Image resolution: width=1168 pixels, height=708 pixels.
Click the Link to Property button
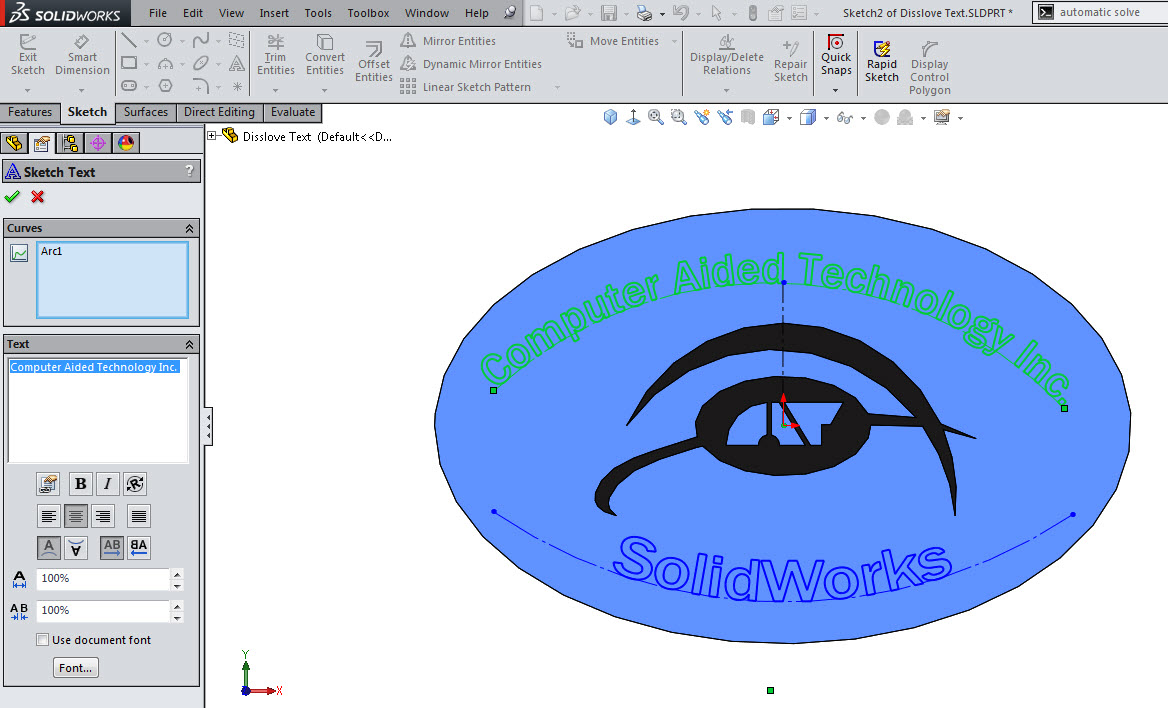pos(48,484)
